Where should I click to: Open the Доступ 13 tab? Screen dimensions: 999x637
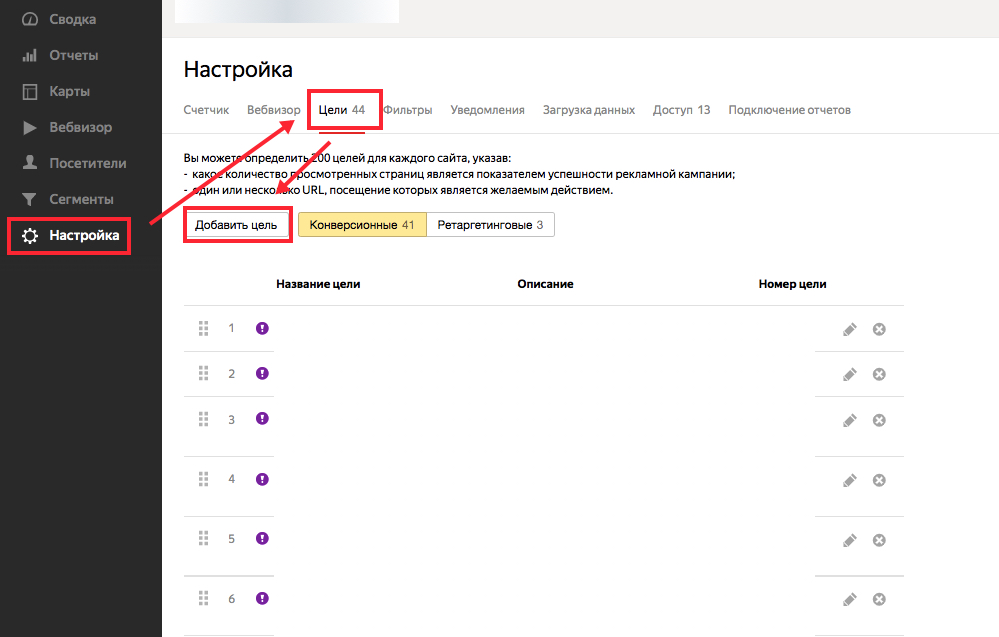pos(681,110)
